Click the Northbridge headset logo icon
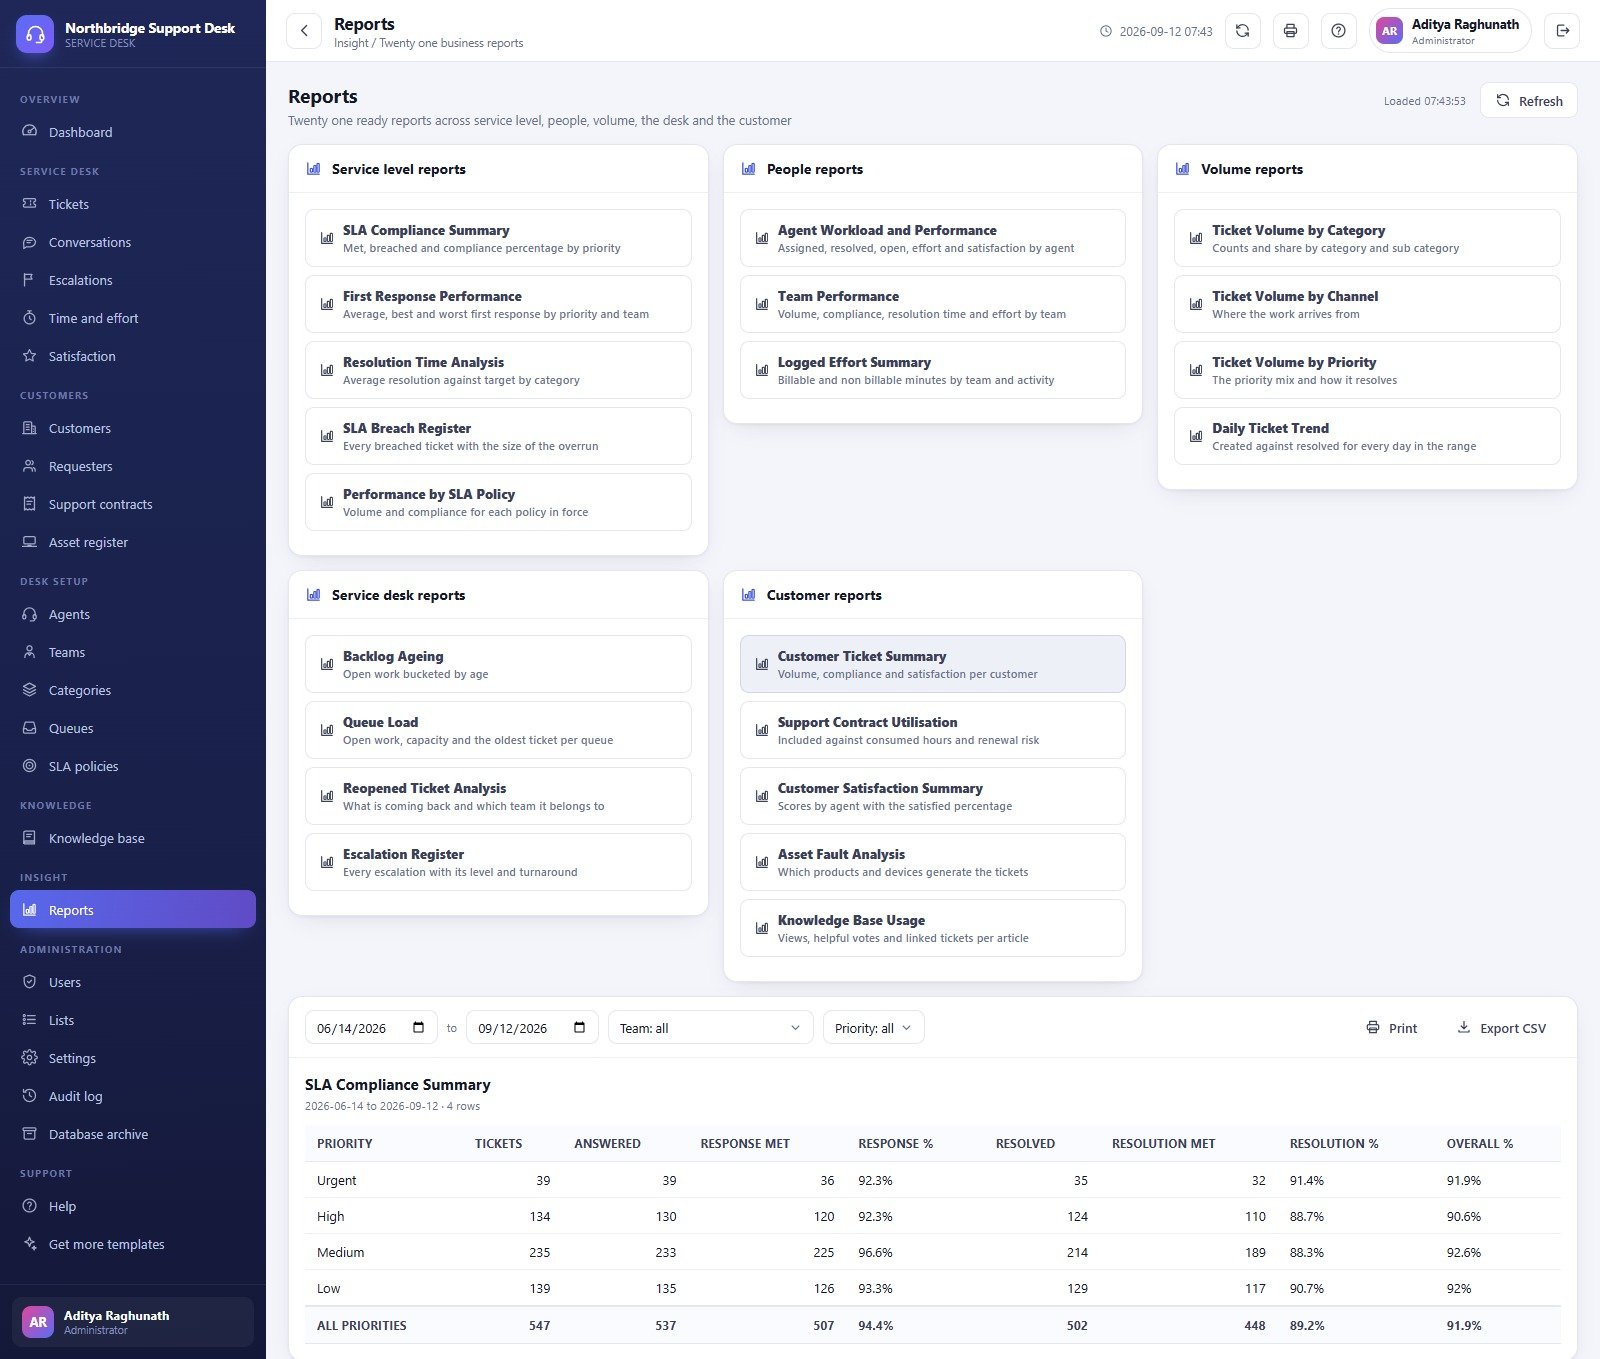1600x1359 pixels. click(x=35, y=34)
